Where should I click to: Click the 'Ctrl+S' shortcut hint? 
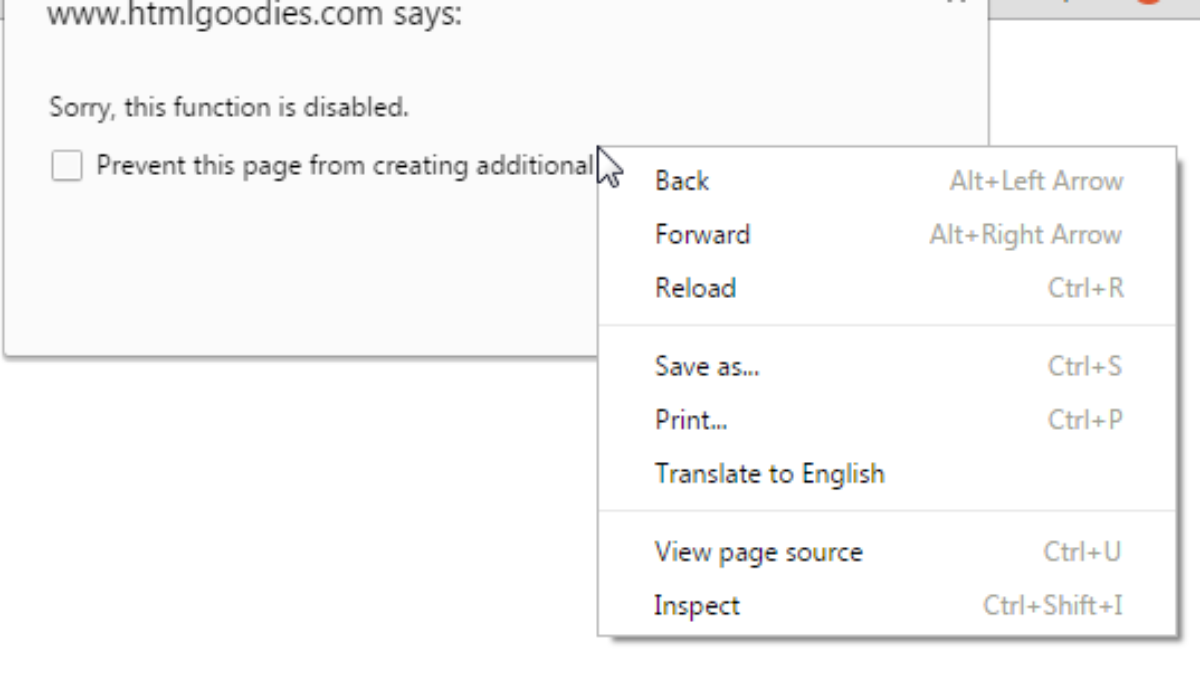tap(1084, 366)
